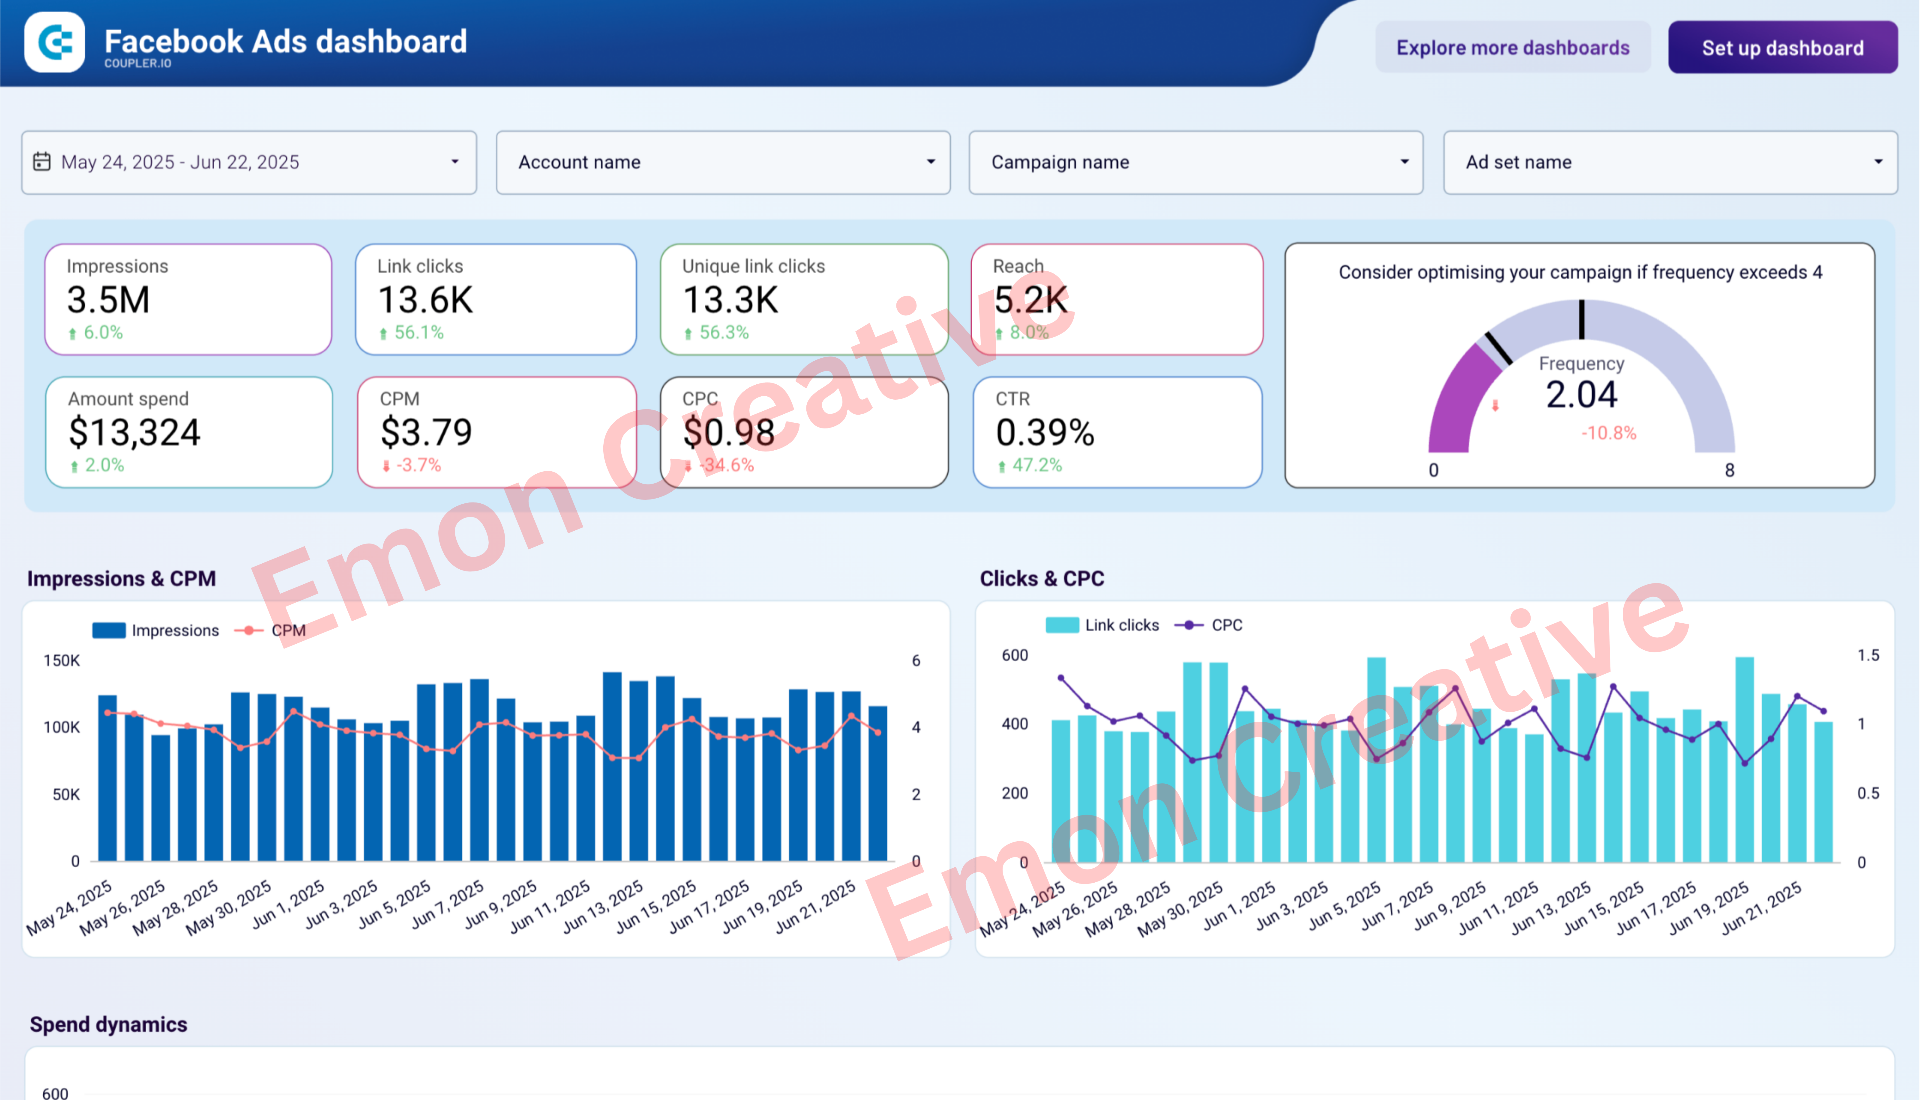Click the Clicks & CPC chart title
1920x1100 pixels.
1042,579
